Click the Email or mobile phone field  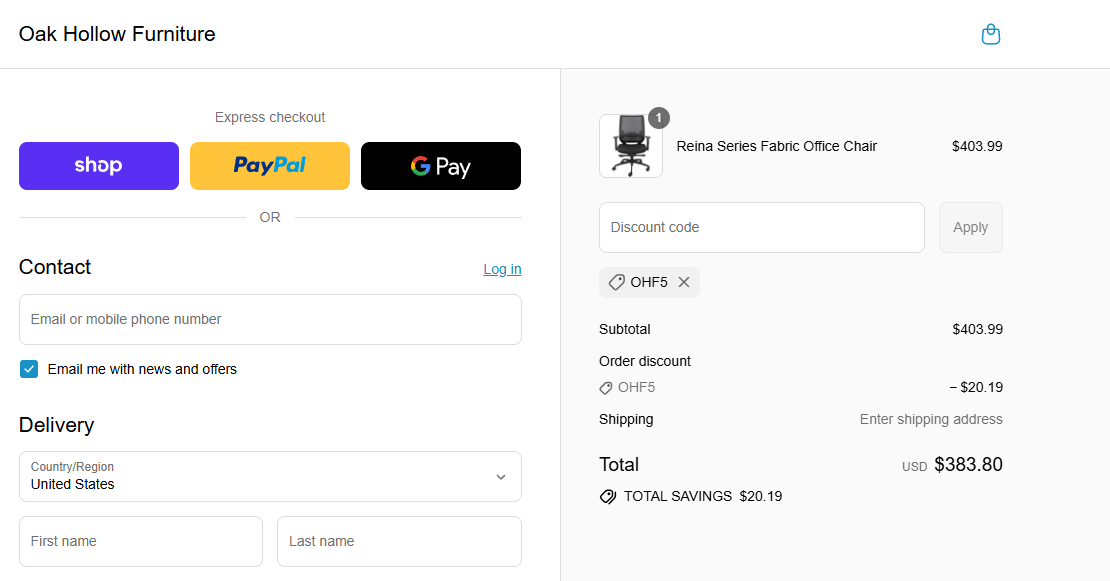click(x=270, y=320)
